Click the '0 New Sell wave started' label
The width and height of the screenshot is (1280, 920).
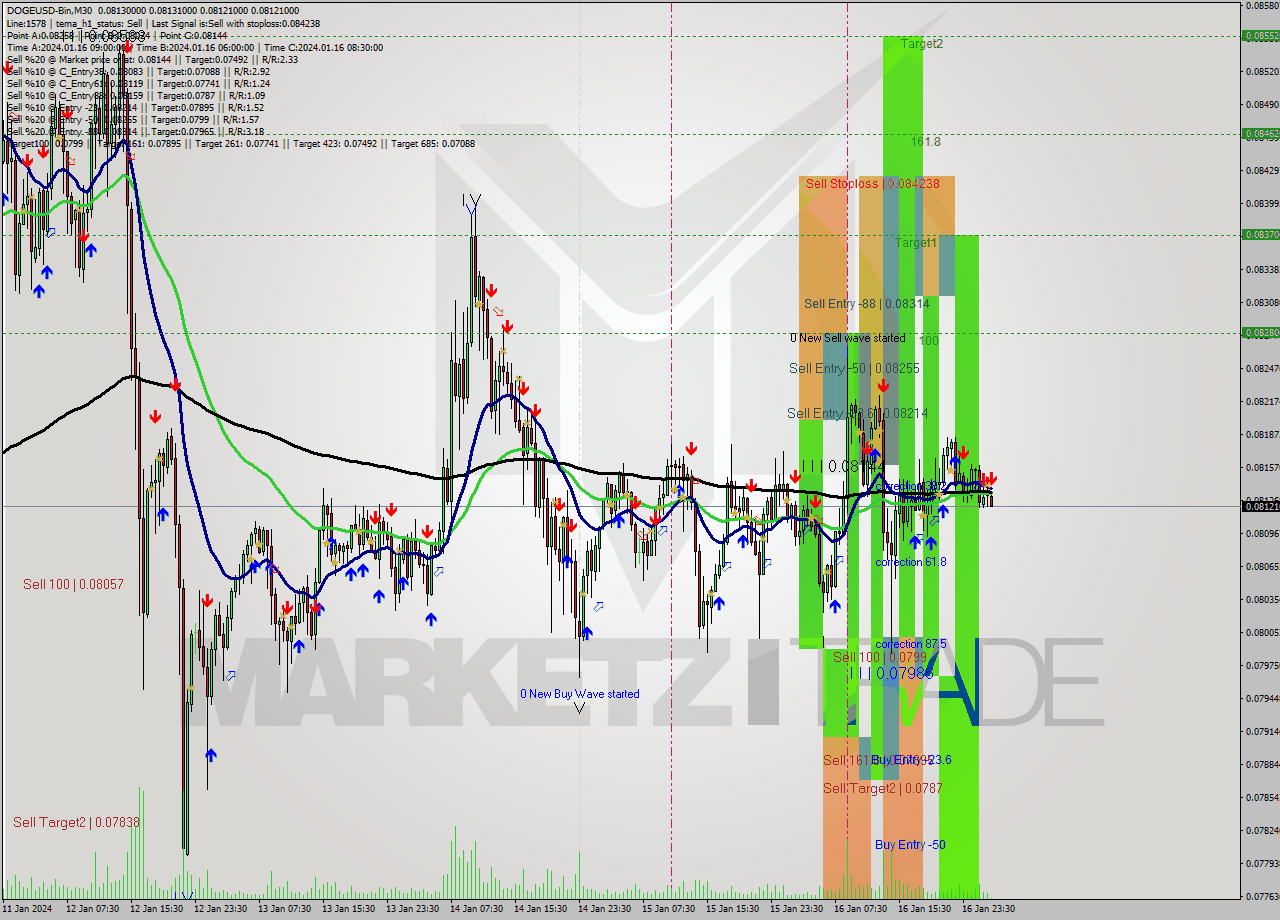[x=847, y=338]
